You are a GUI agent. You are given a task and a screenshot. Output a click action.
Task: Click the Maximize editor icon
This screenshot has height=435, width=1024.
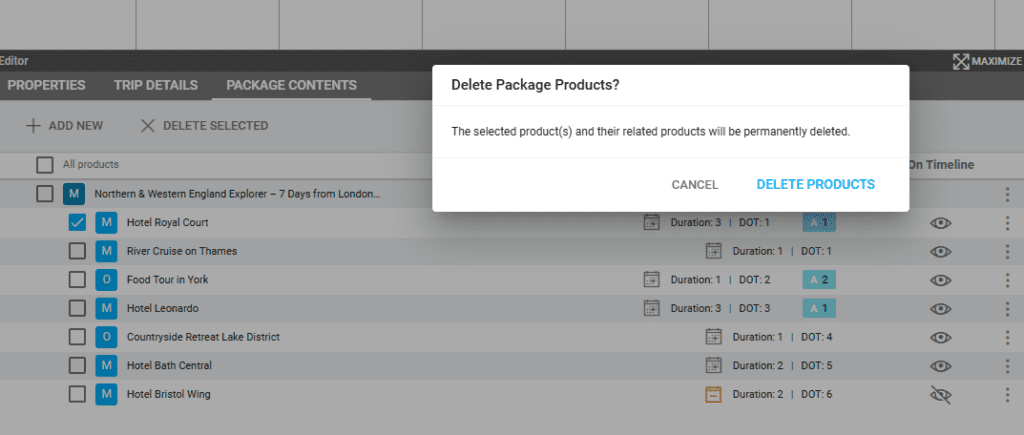pyautogui.click(x=961, y=62)
